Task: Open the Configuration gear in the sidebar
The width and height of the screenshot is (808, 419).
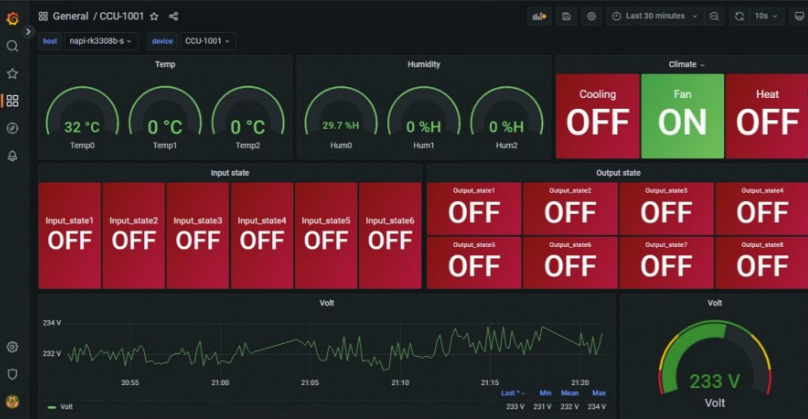Action: [x=12, y=347]
